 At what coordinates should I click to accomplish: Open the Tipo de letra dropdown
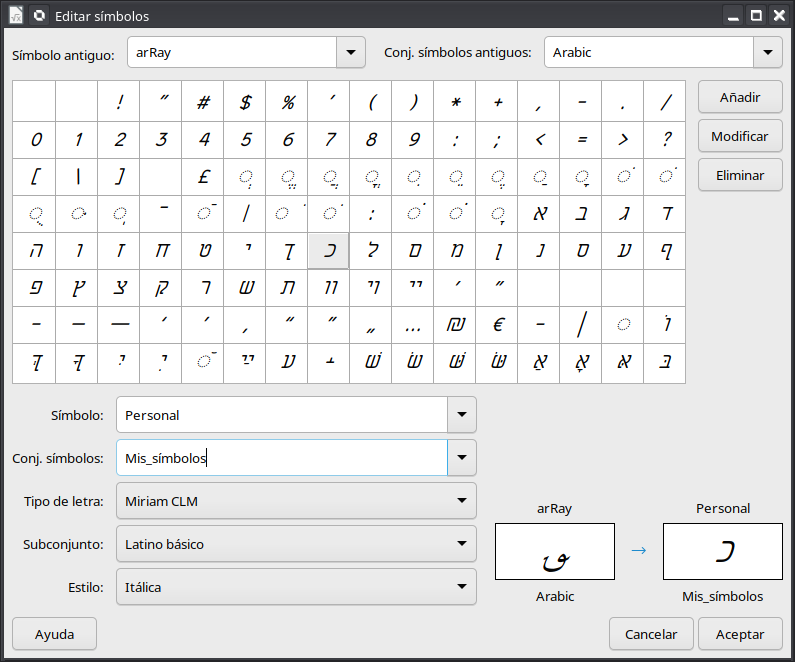[x=296, y=501]
